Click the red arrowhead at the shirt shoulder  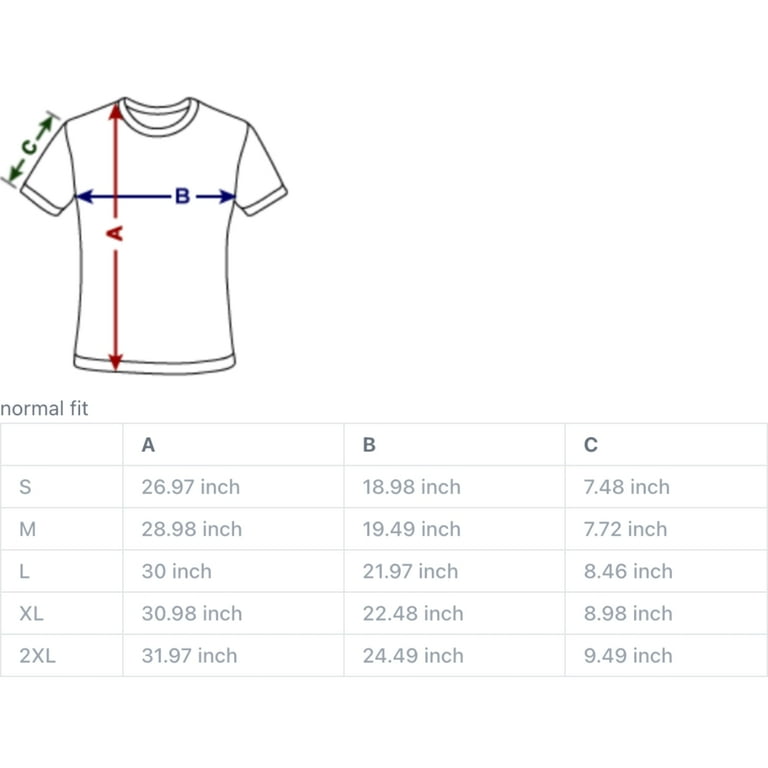click(x=116, y=112)
